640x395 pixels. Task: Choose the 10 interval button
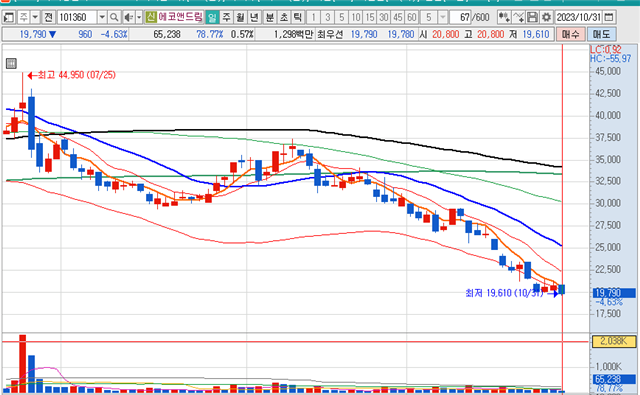tap(356, 17)
